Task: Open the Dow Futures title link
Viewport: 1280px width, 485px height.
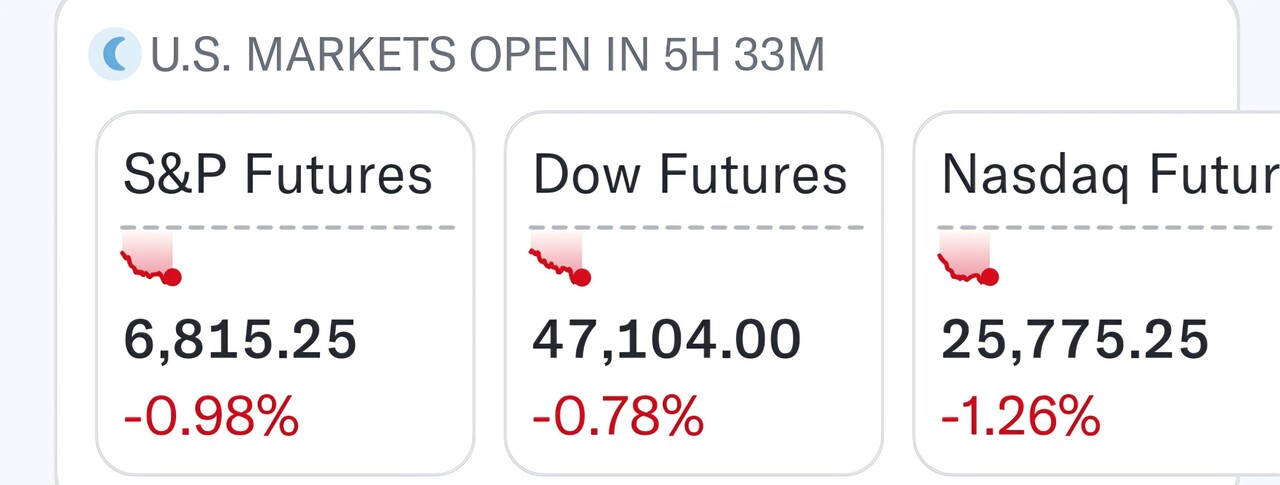Action: point(690,175)
